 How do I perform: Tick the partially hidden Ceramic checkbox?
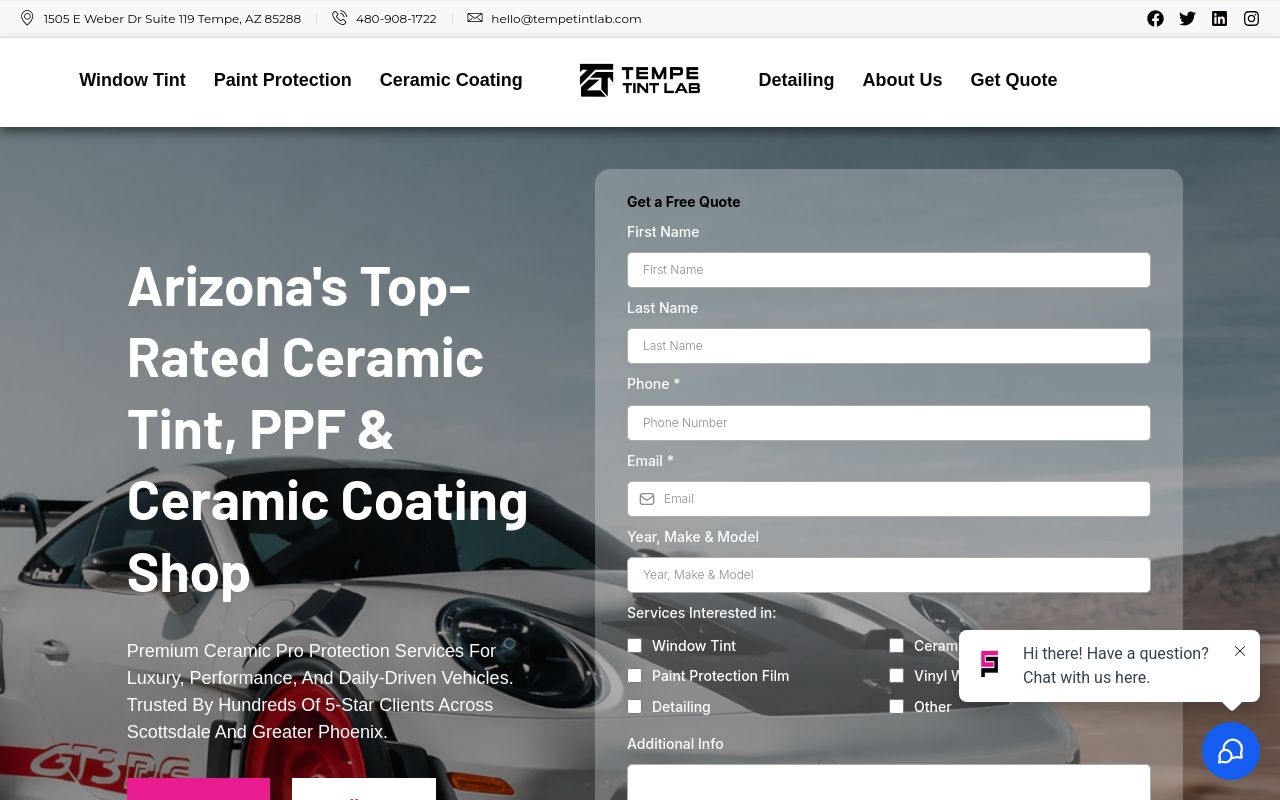click(896, 646)
